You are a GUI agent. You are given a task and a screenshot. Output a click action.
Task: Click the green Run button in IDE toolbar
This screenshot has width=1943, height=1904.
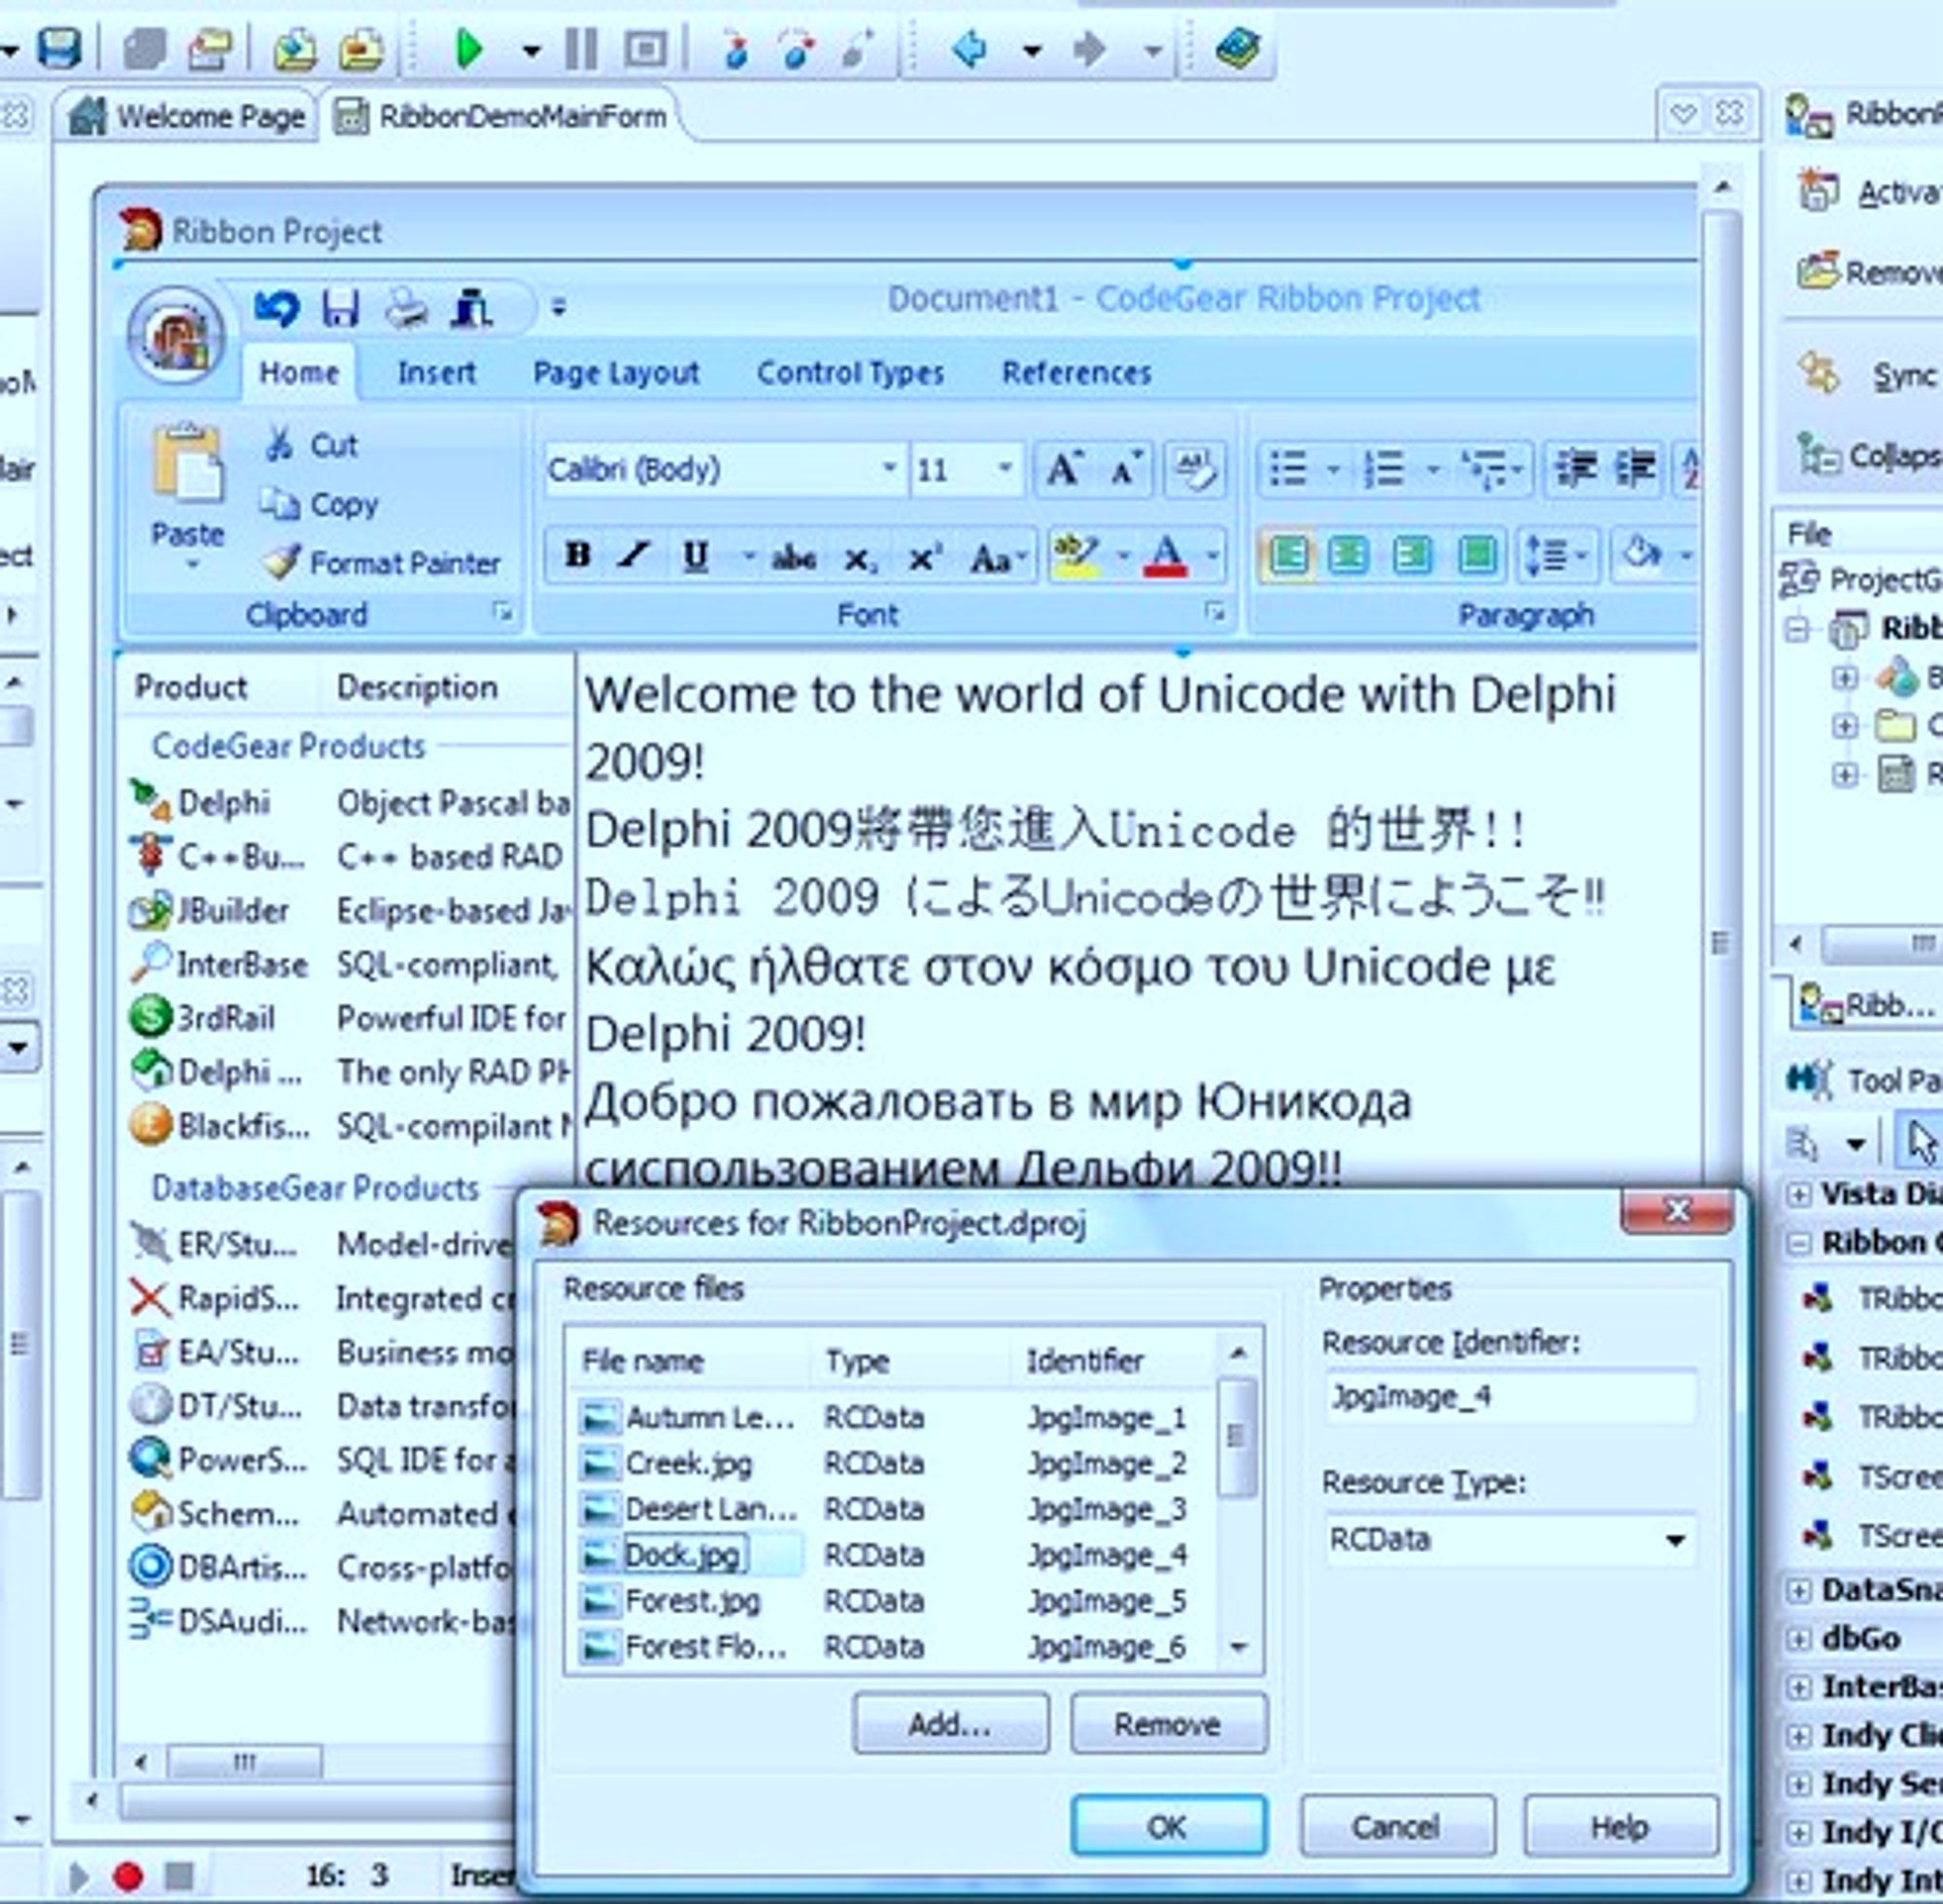coord(468,48)
